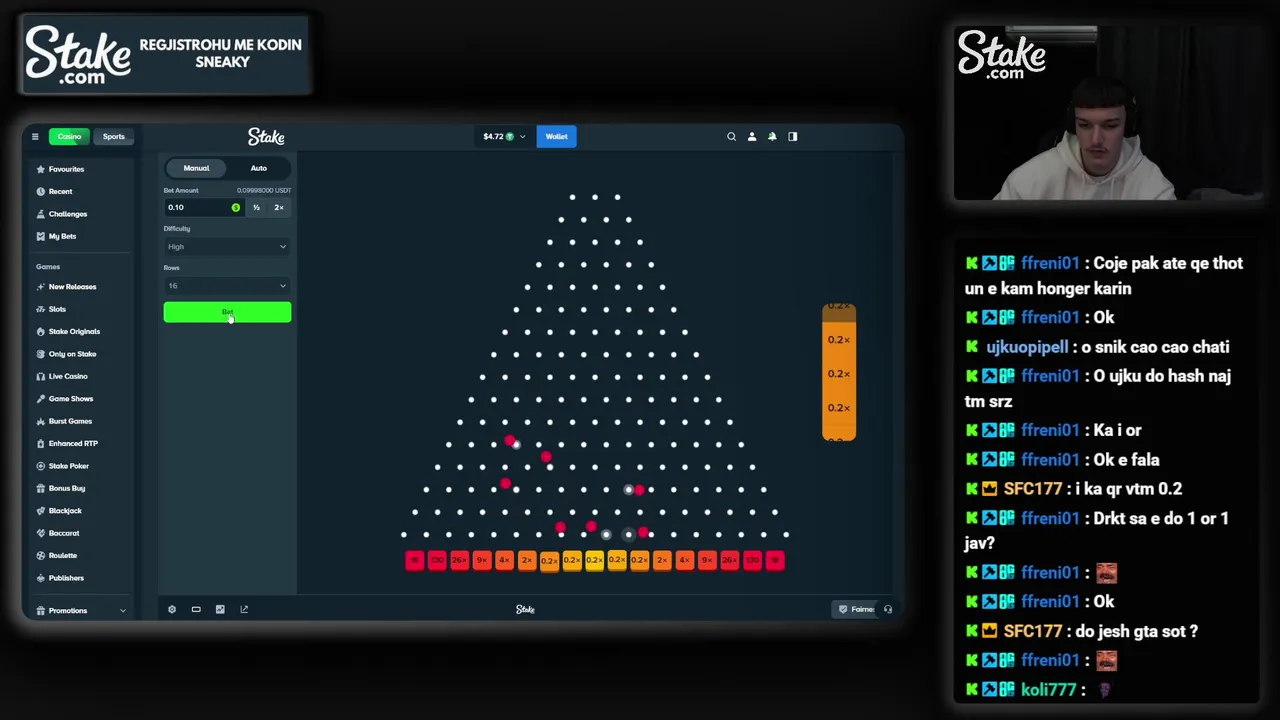Open Enhanced RTP category
This screenshot has height=720, width=1280.
[x=73, y=443]
